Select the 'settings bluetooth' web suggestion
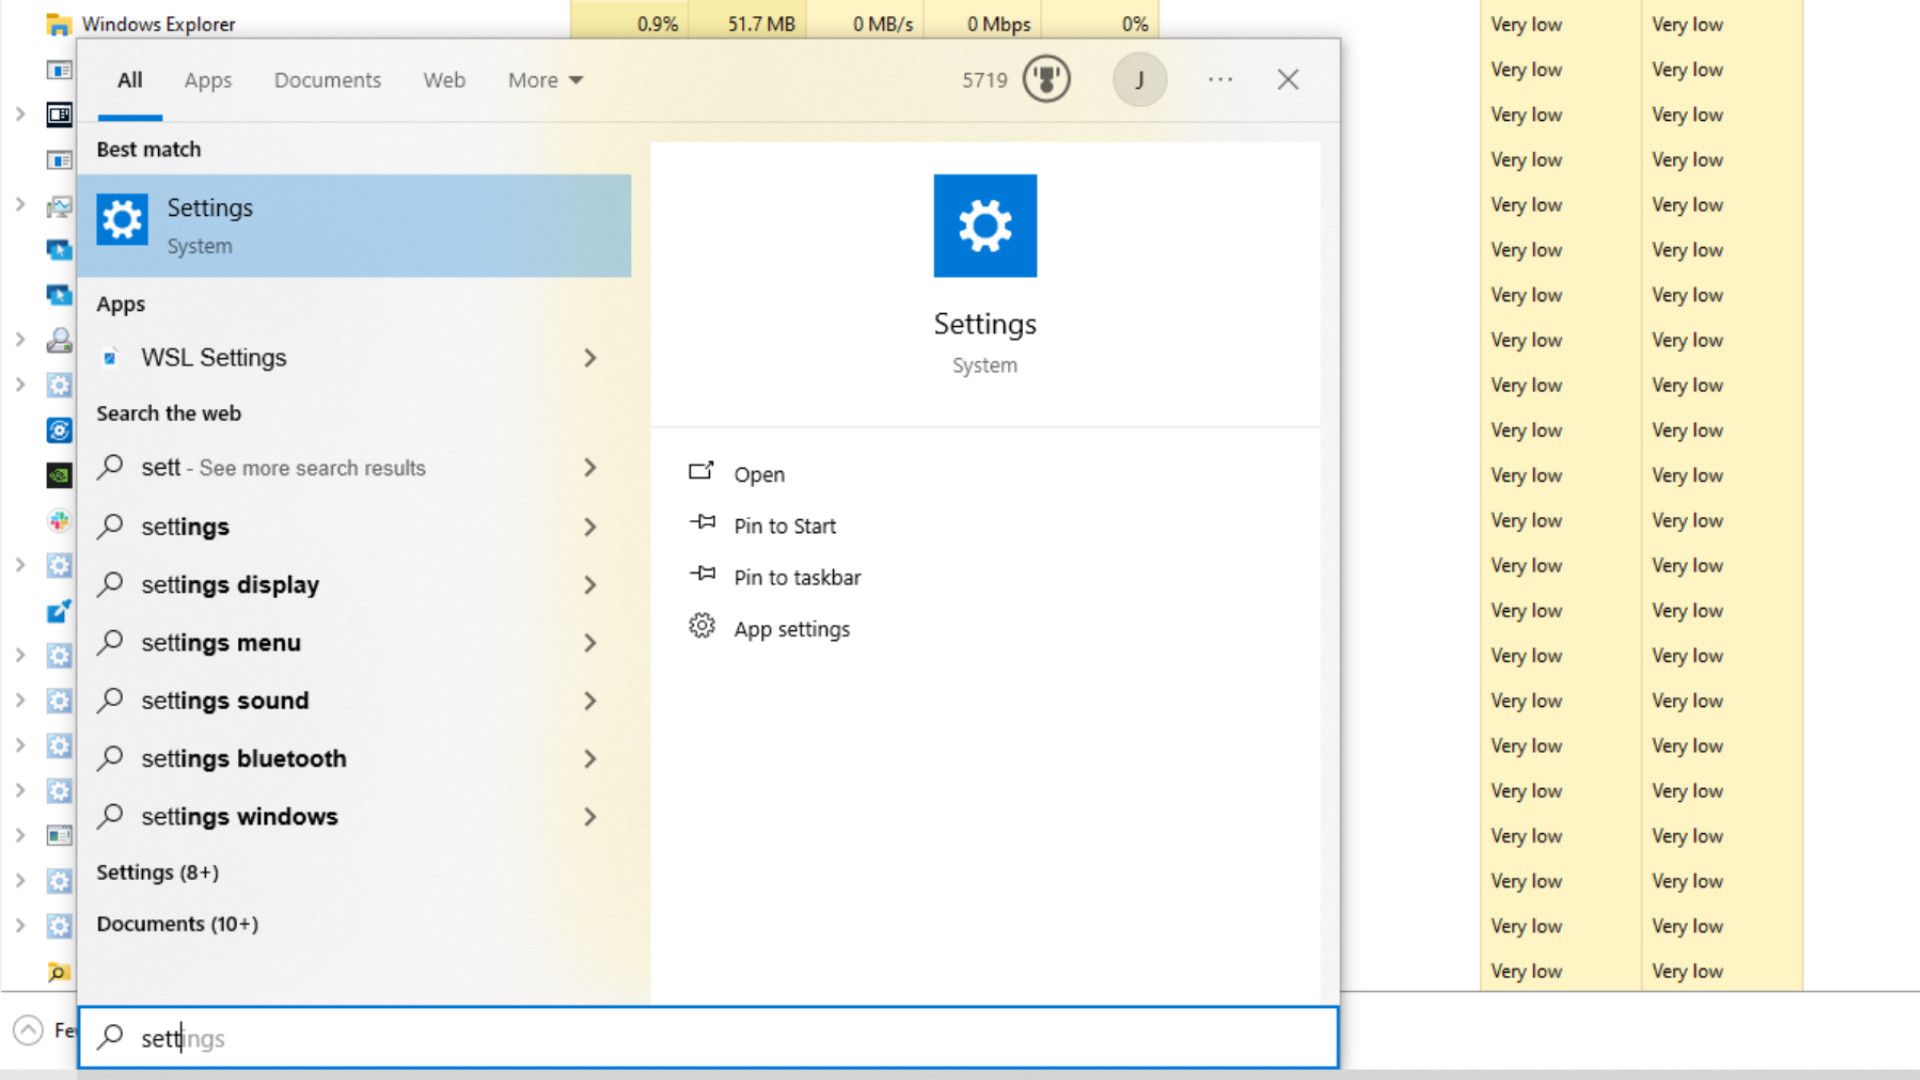 tap(354, 759)
